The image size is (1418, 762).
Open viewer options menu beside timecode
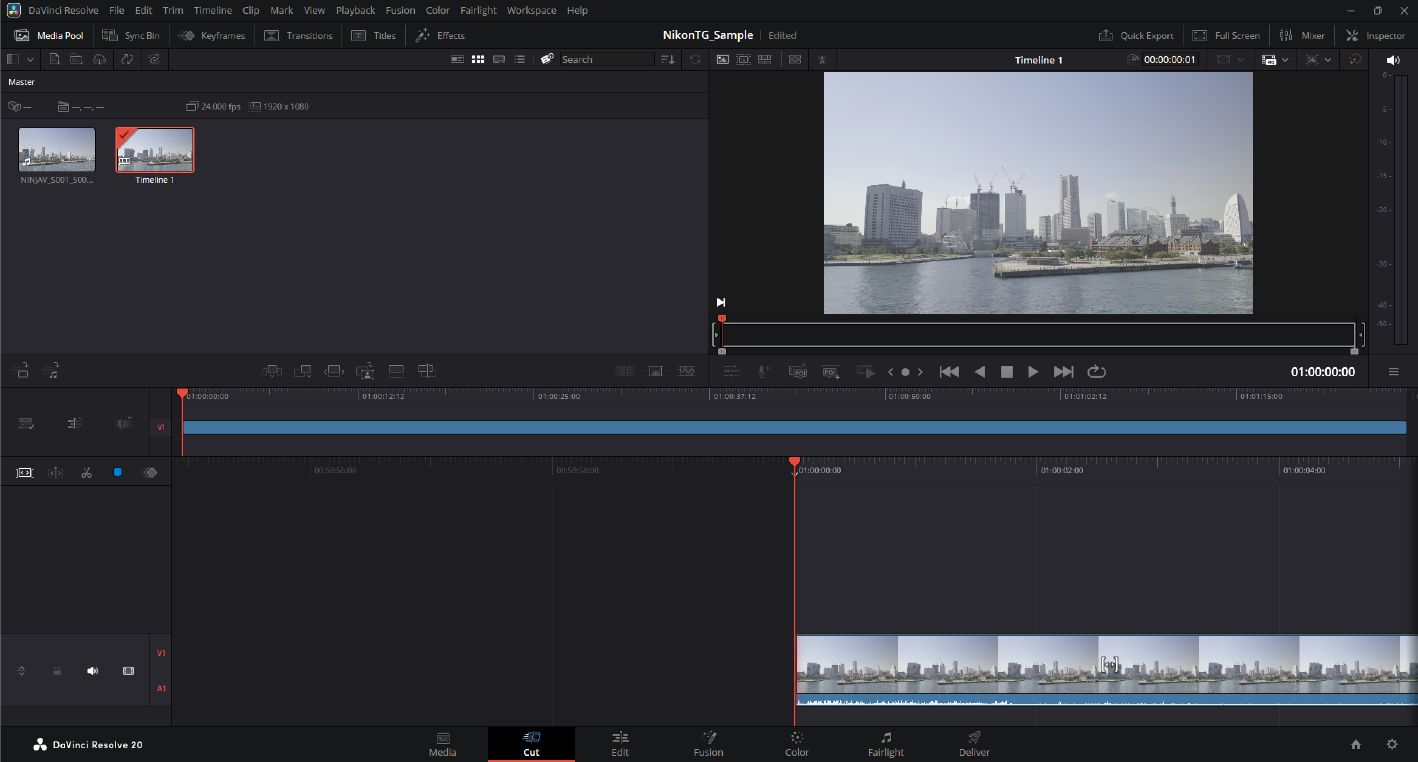(1393, 372)
